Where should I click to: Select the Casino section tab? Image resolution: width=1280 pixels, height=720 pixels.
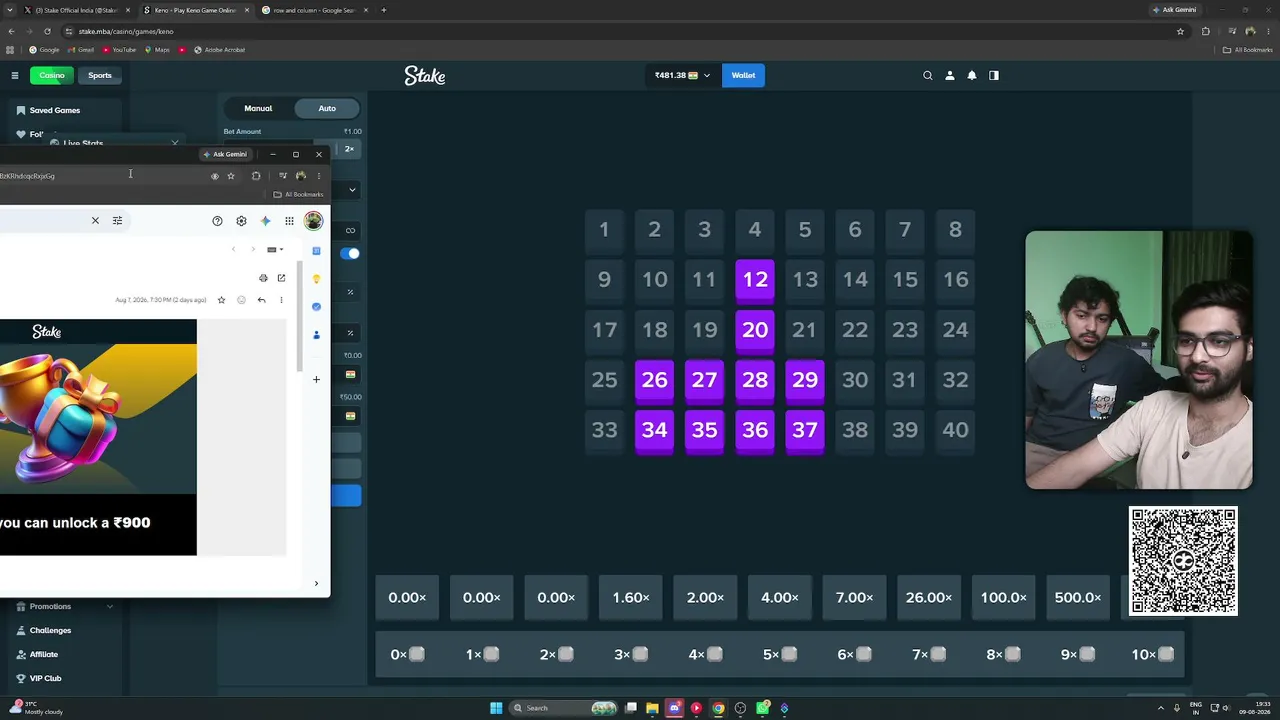pyautogui.click(x=52, y=75)
